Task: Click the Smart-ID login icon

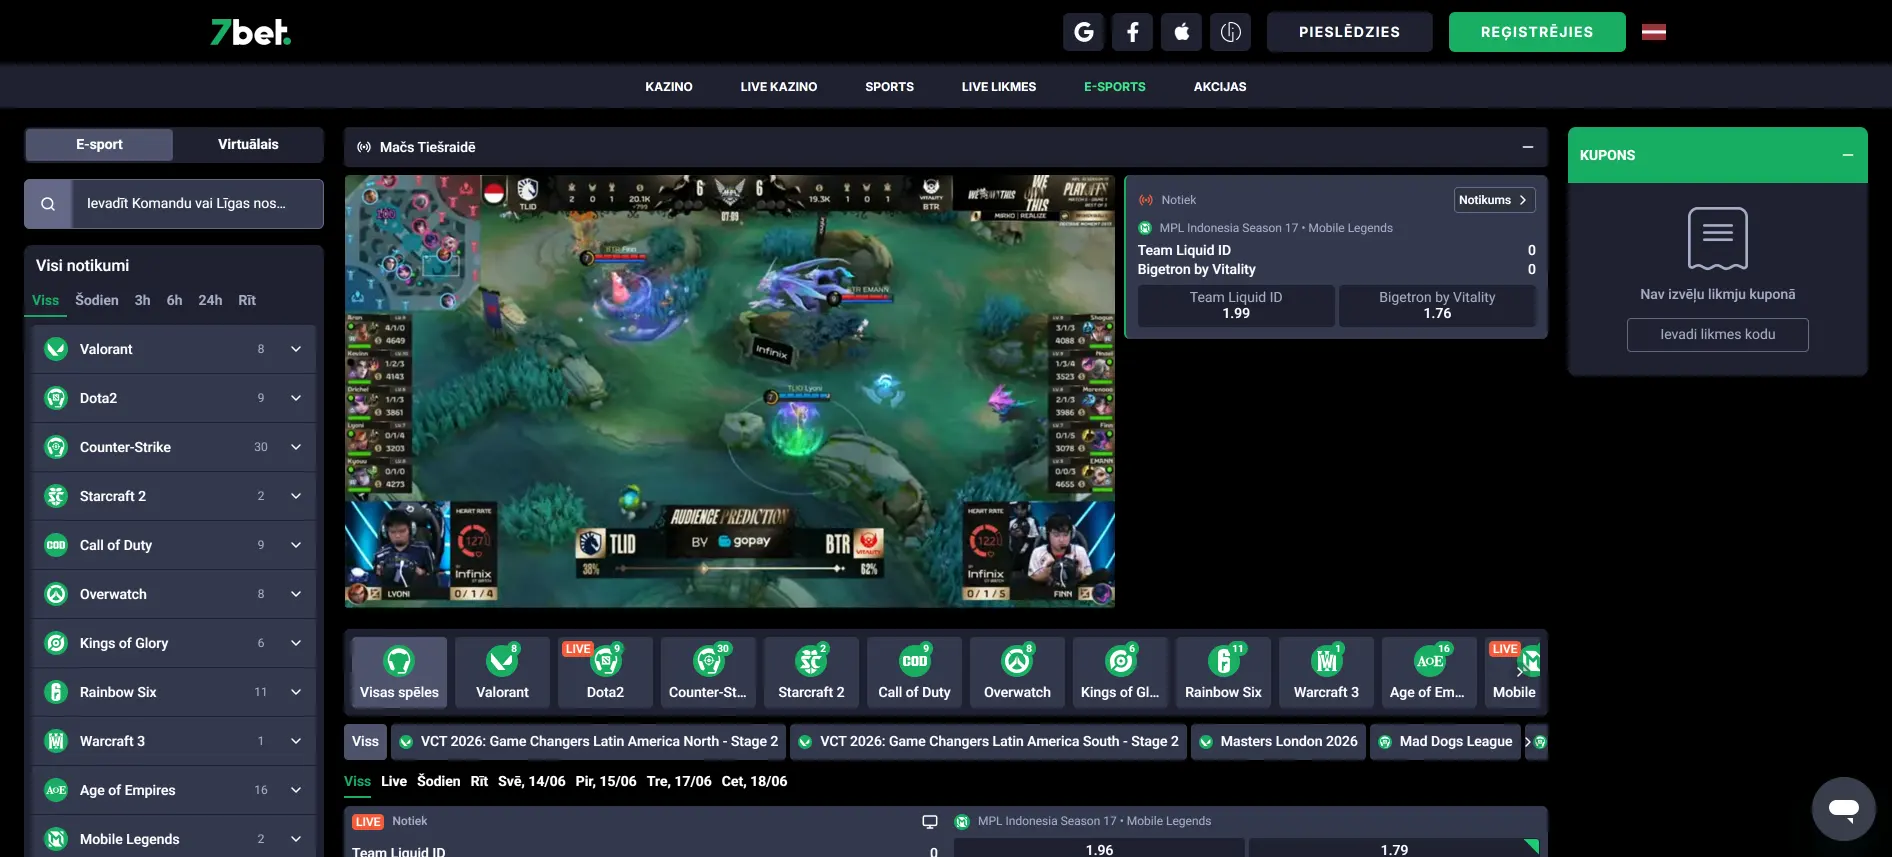Action: tap(1230, 32)
